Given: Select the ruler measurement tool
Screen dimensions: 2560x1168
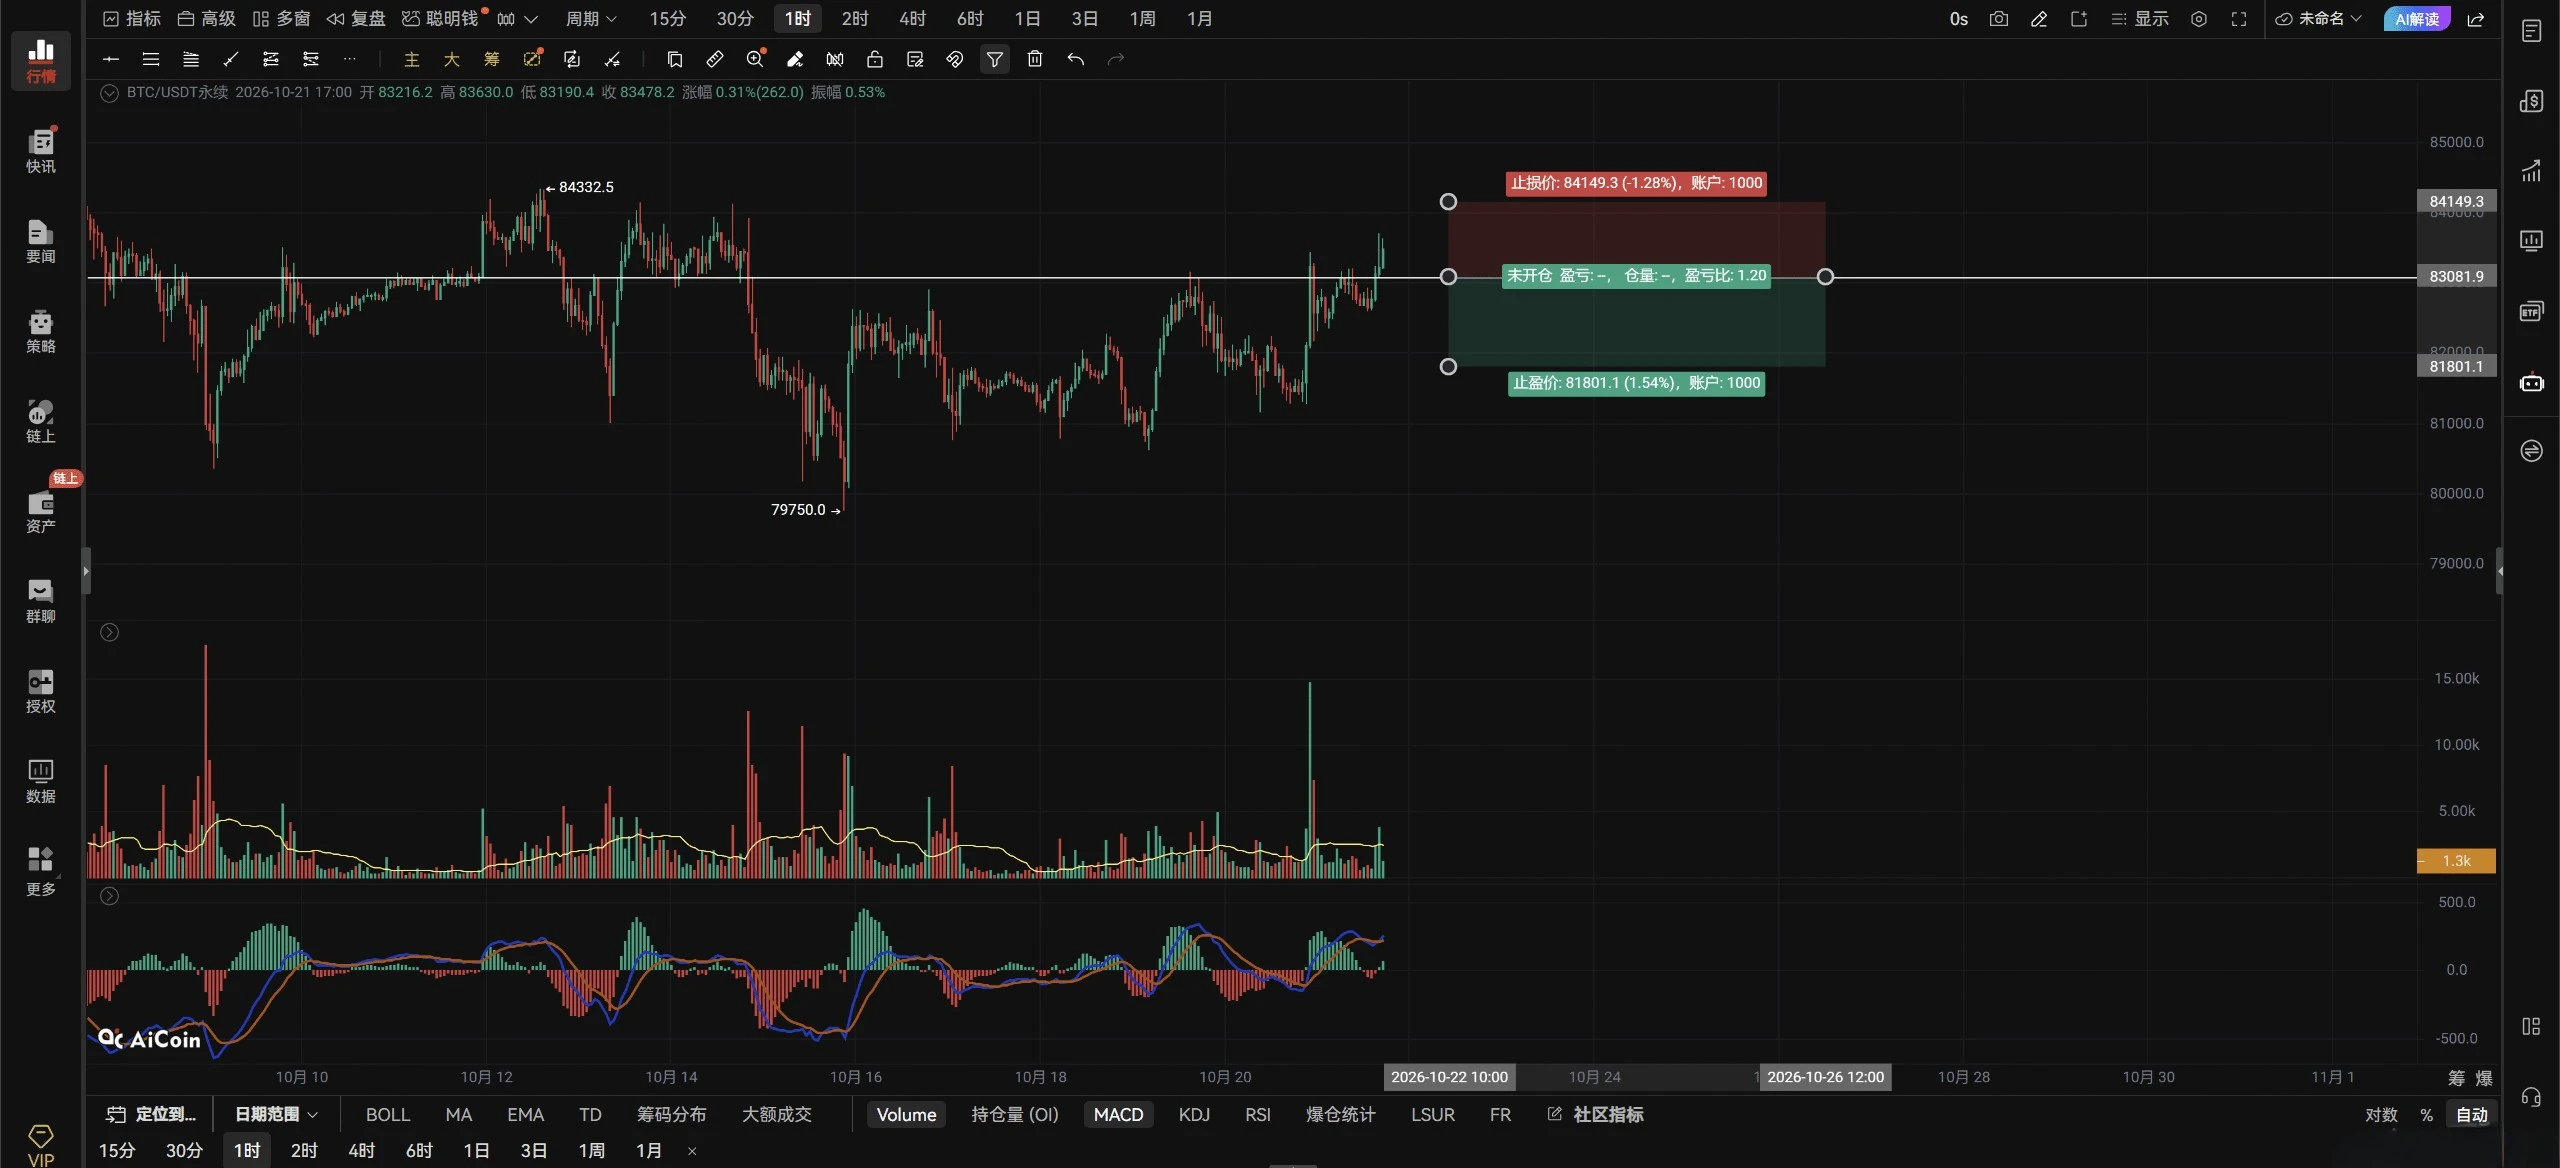Looking at the screenshot, I should [715, 59].
